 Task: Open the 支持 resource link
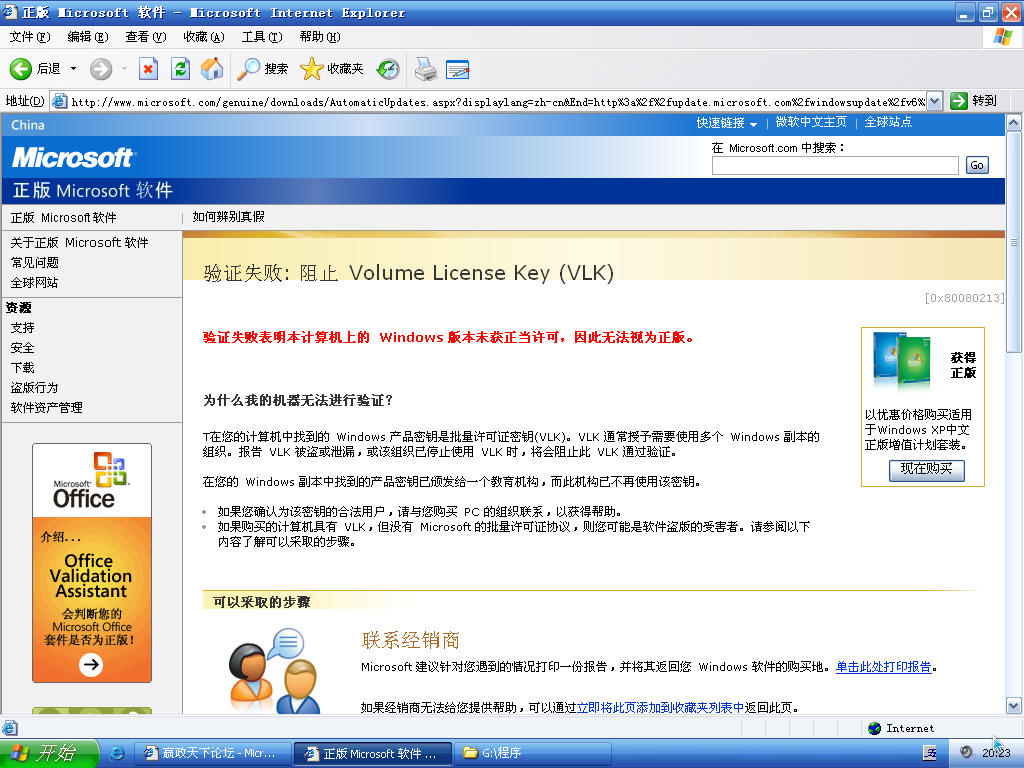point(22,328)
